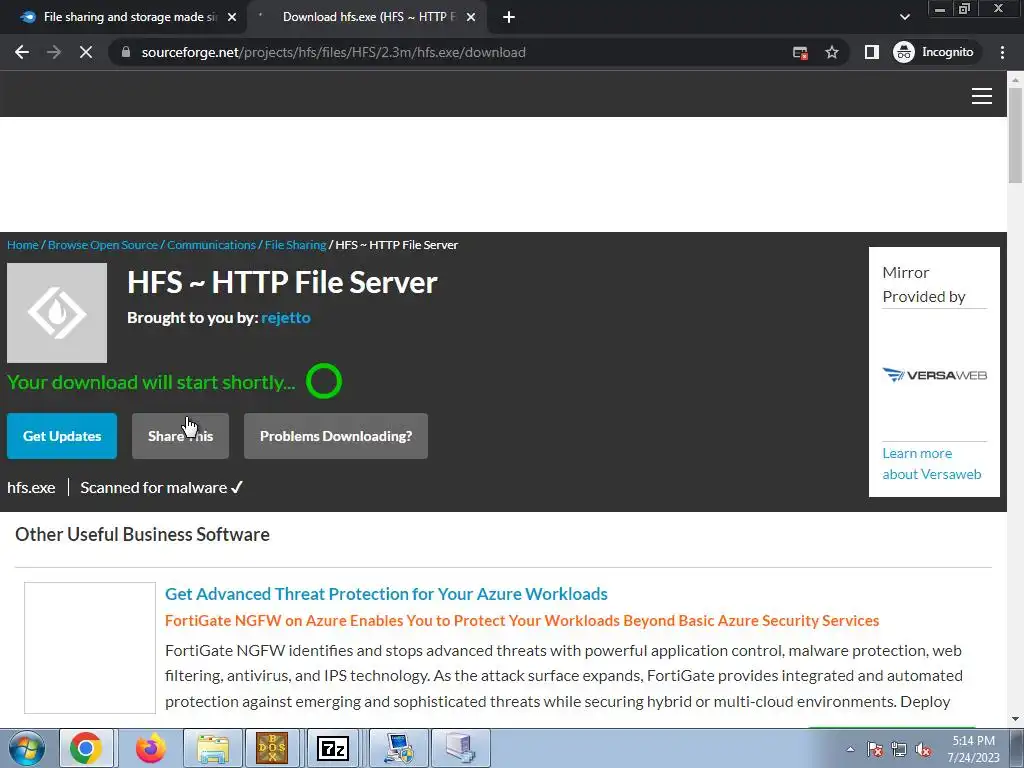
Task: Open the Home breadcrumb link
Action: point(23,245)
